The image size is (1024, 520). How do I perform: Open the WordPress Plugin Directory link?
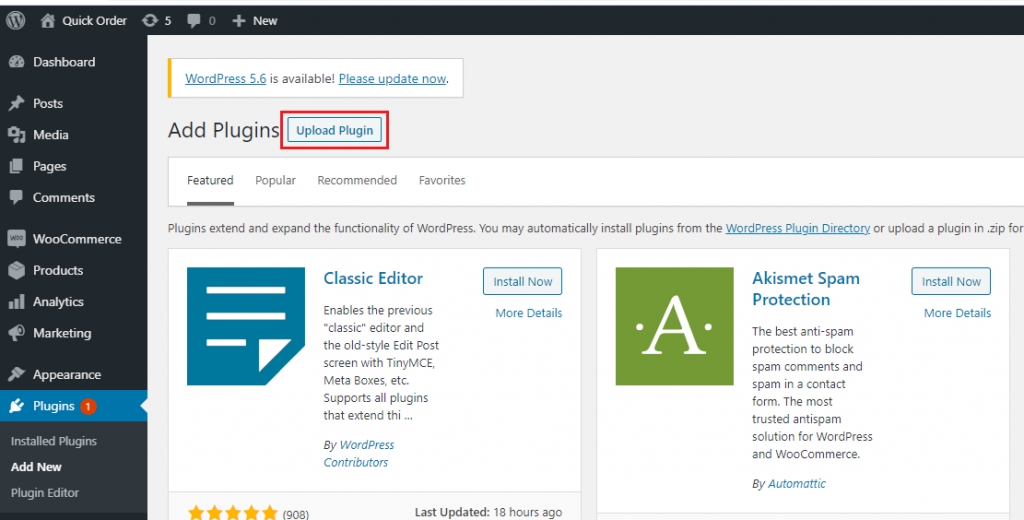click(x=797, y=228)
